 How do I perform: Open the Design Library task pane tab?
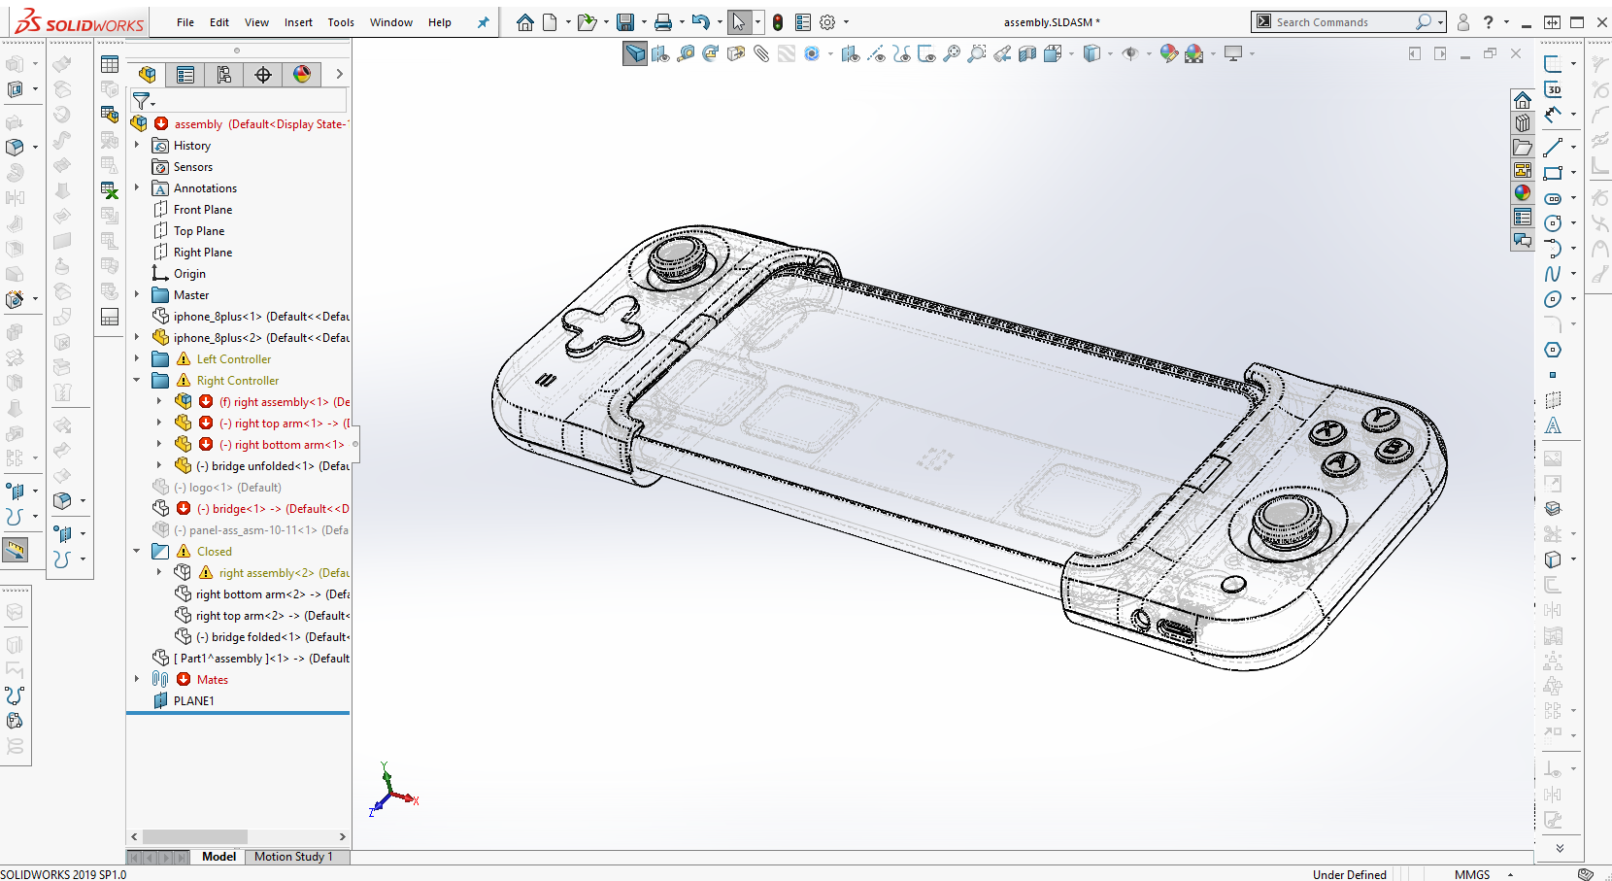click(x=1522, y=123)
